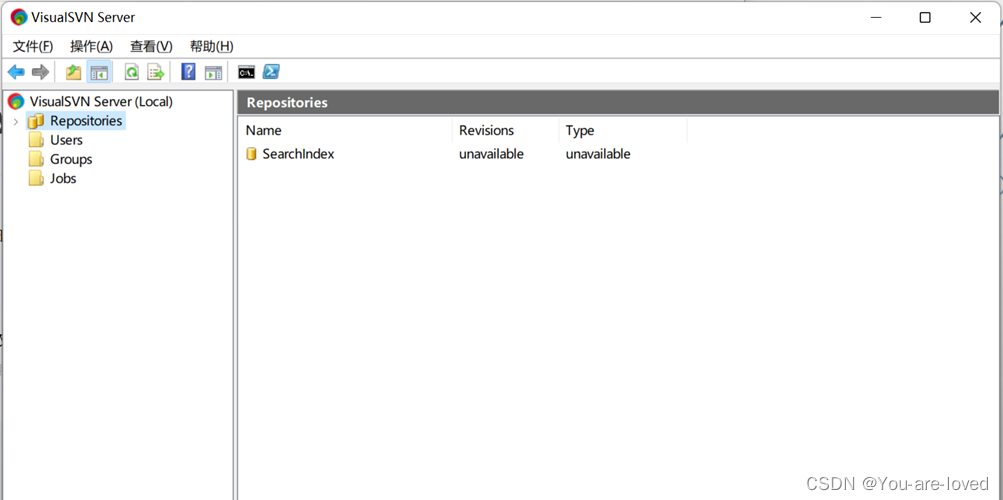Minimize the VisualSVN Server window
This screenshot has height=500, width=1003.
pos(876,18)
